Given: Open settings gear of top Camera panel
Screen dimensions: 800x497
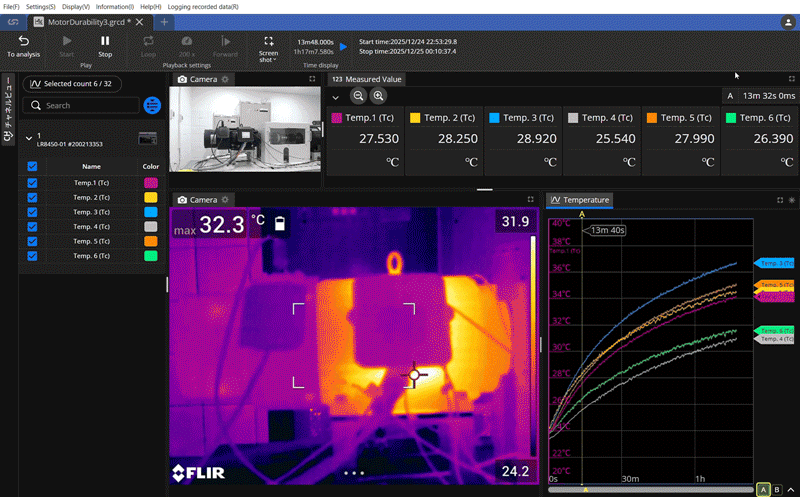Looking at the screenshot, I should (225, 79).
